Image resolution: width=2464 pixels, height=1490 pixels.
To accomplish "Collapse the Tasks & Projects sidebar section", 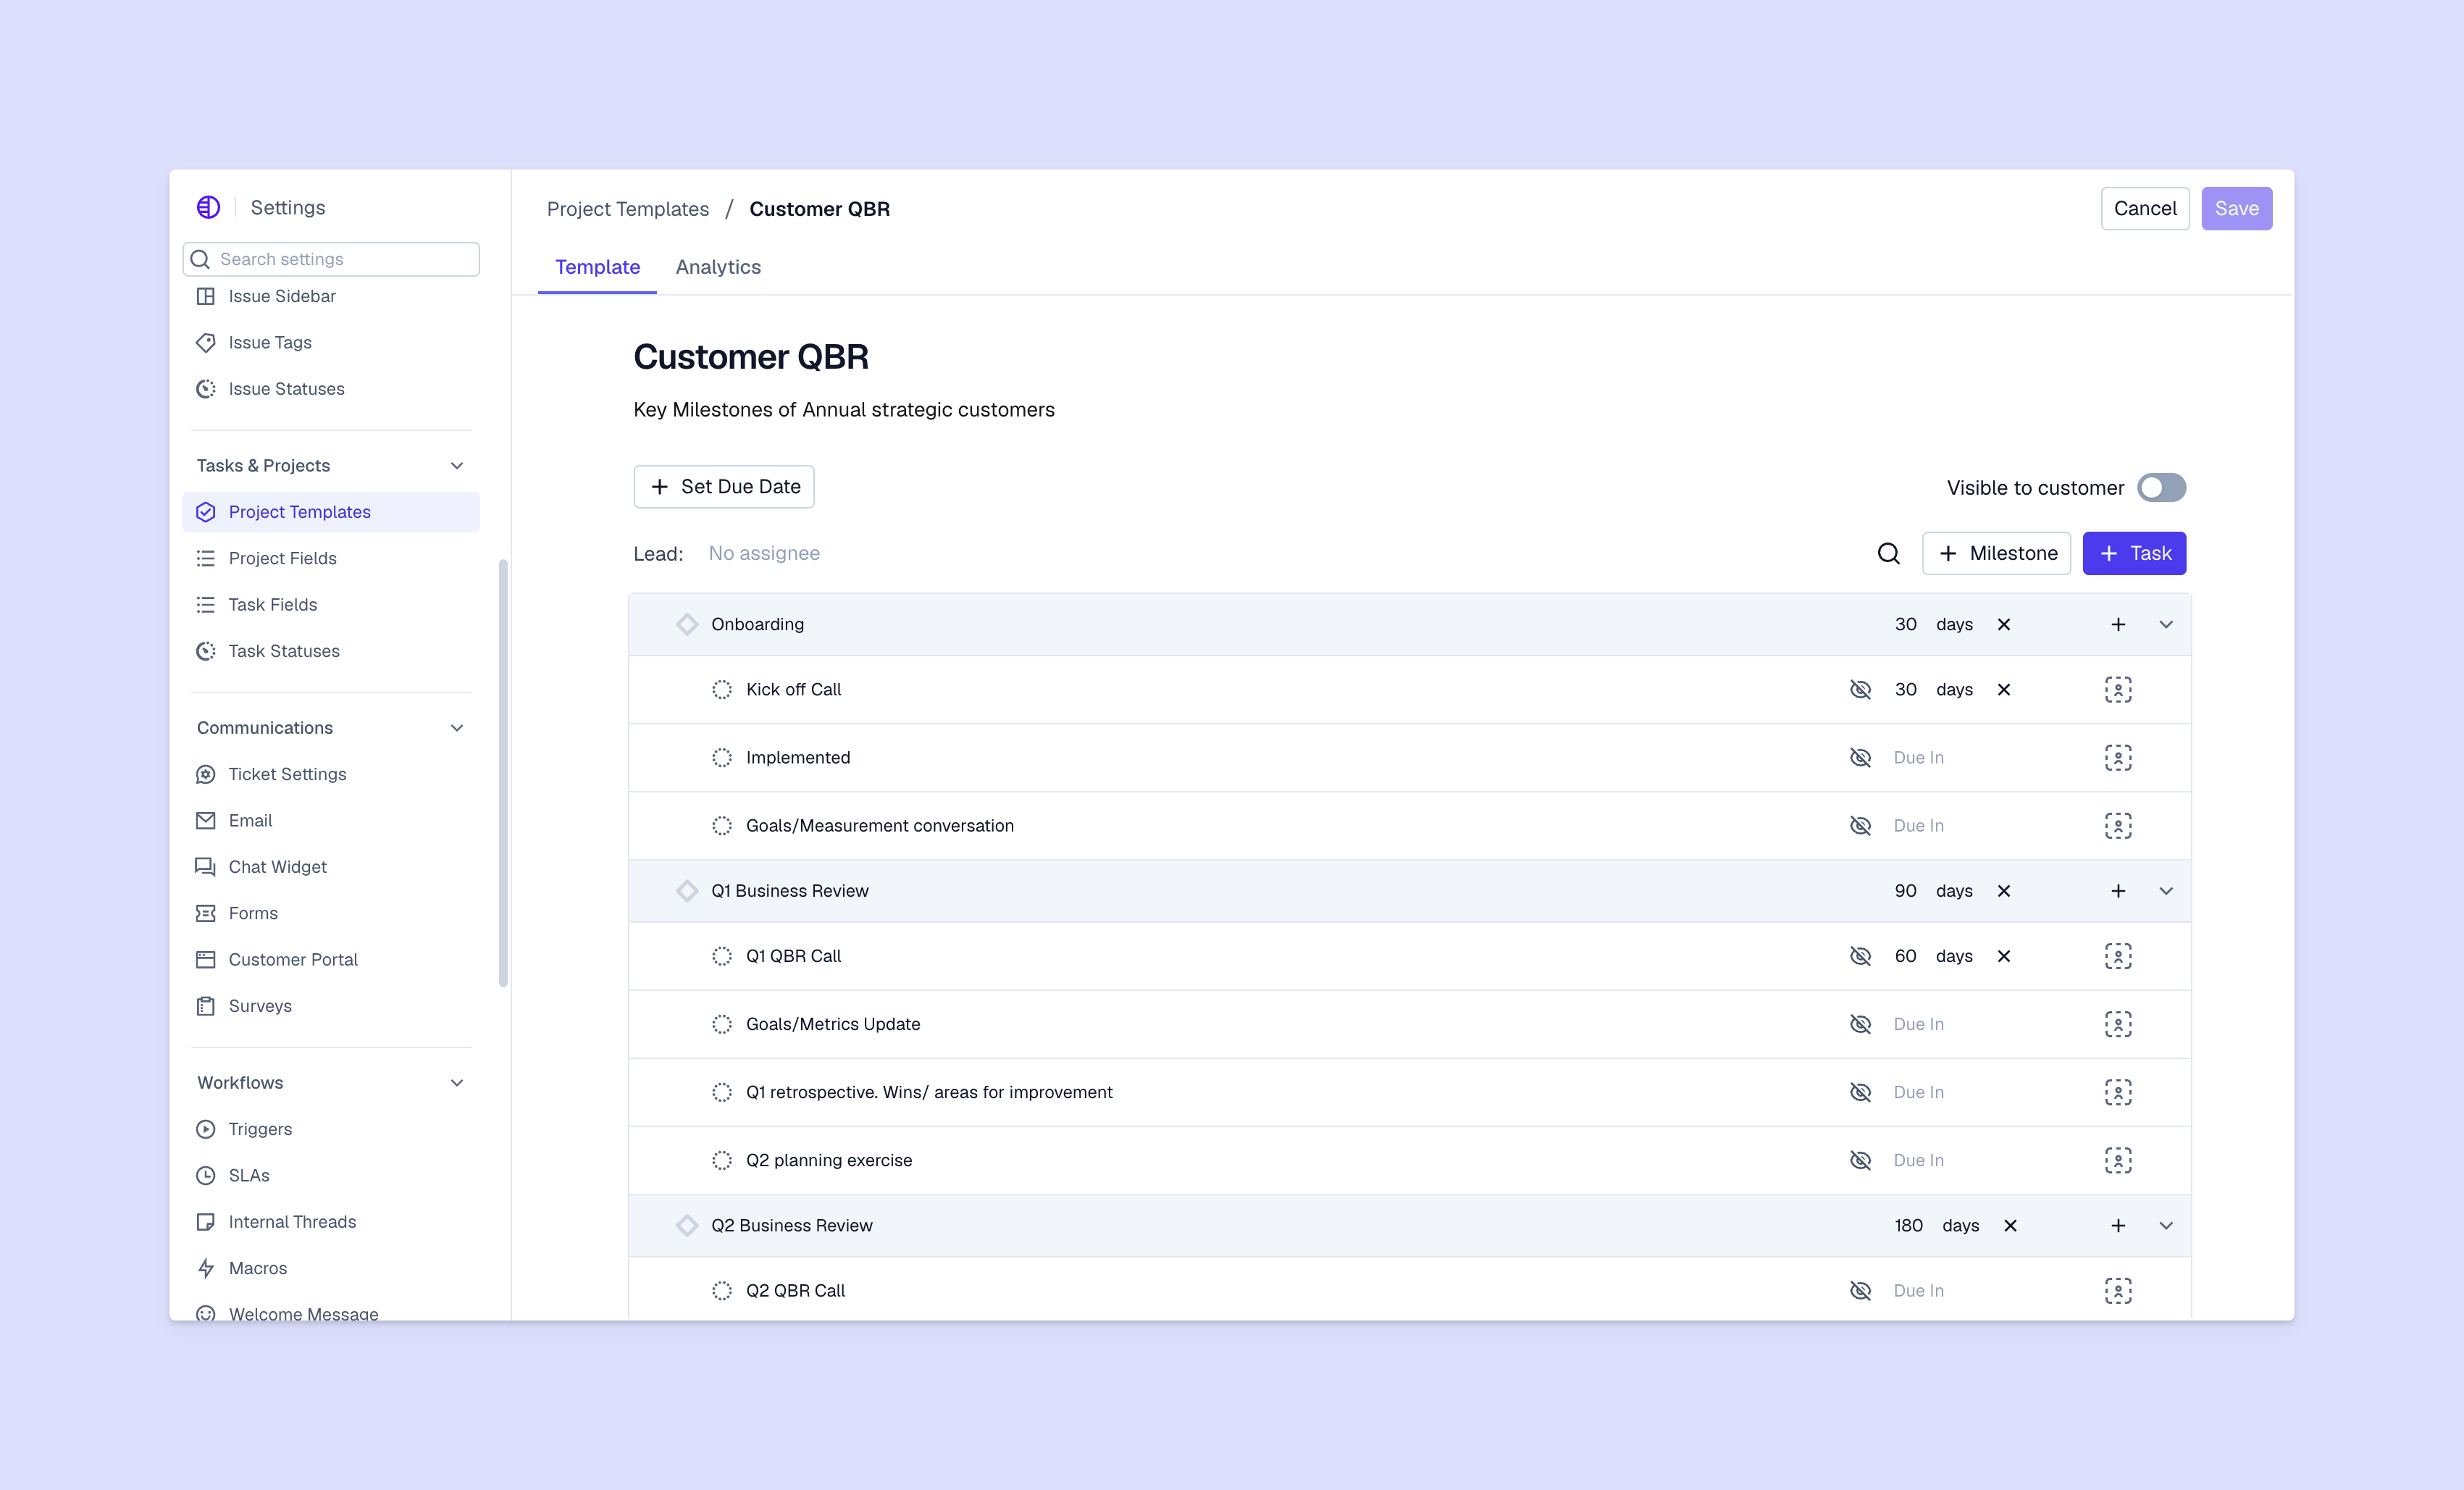I will [457, 466].
